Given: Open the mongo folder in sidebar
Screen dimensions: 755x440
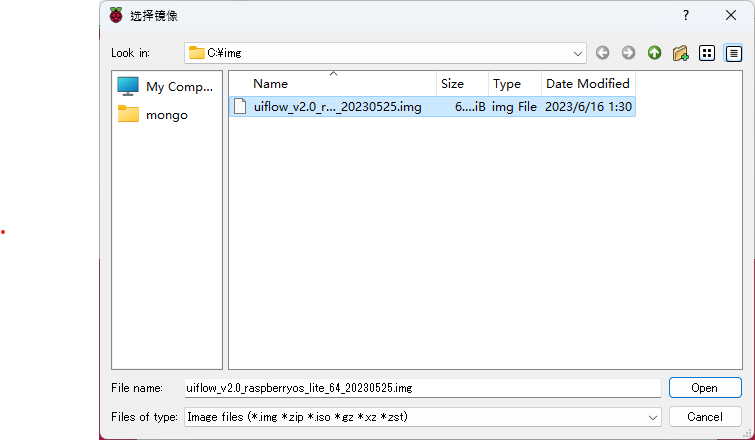Looking at the screenshot, I should (x=153, y=115).
